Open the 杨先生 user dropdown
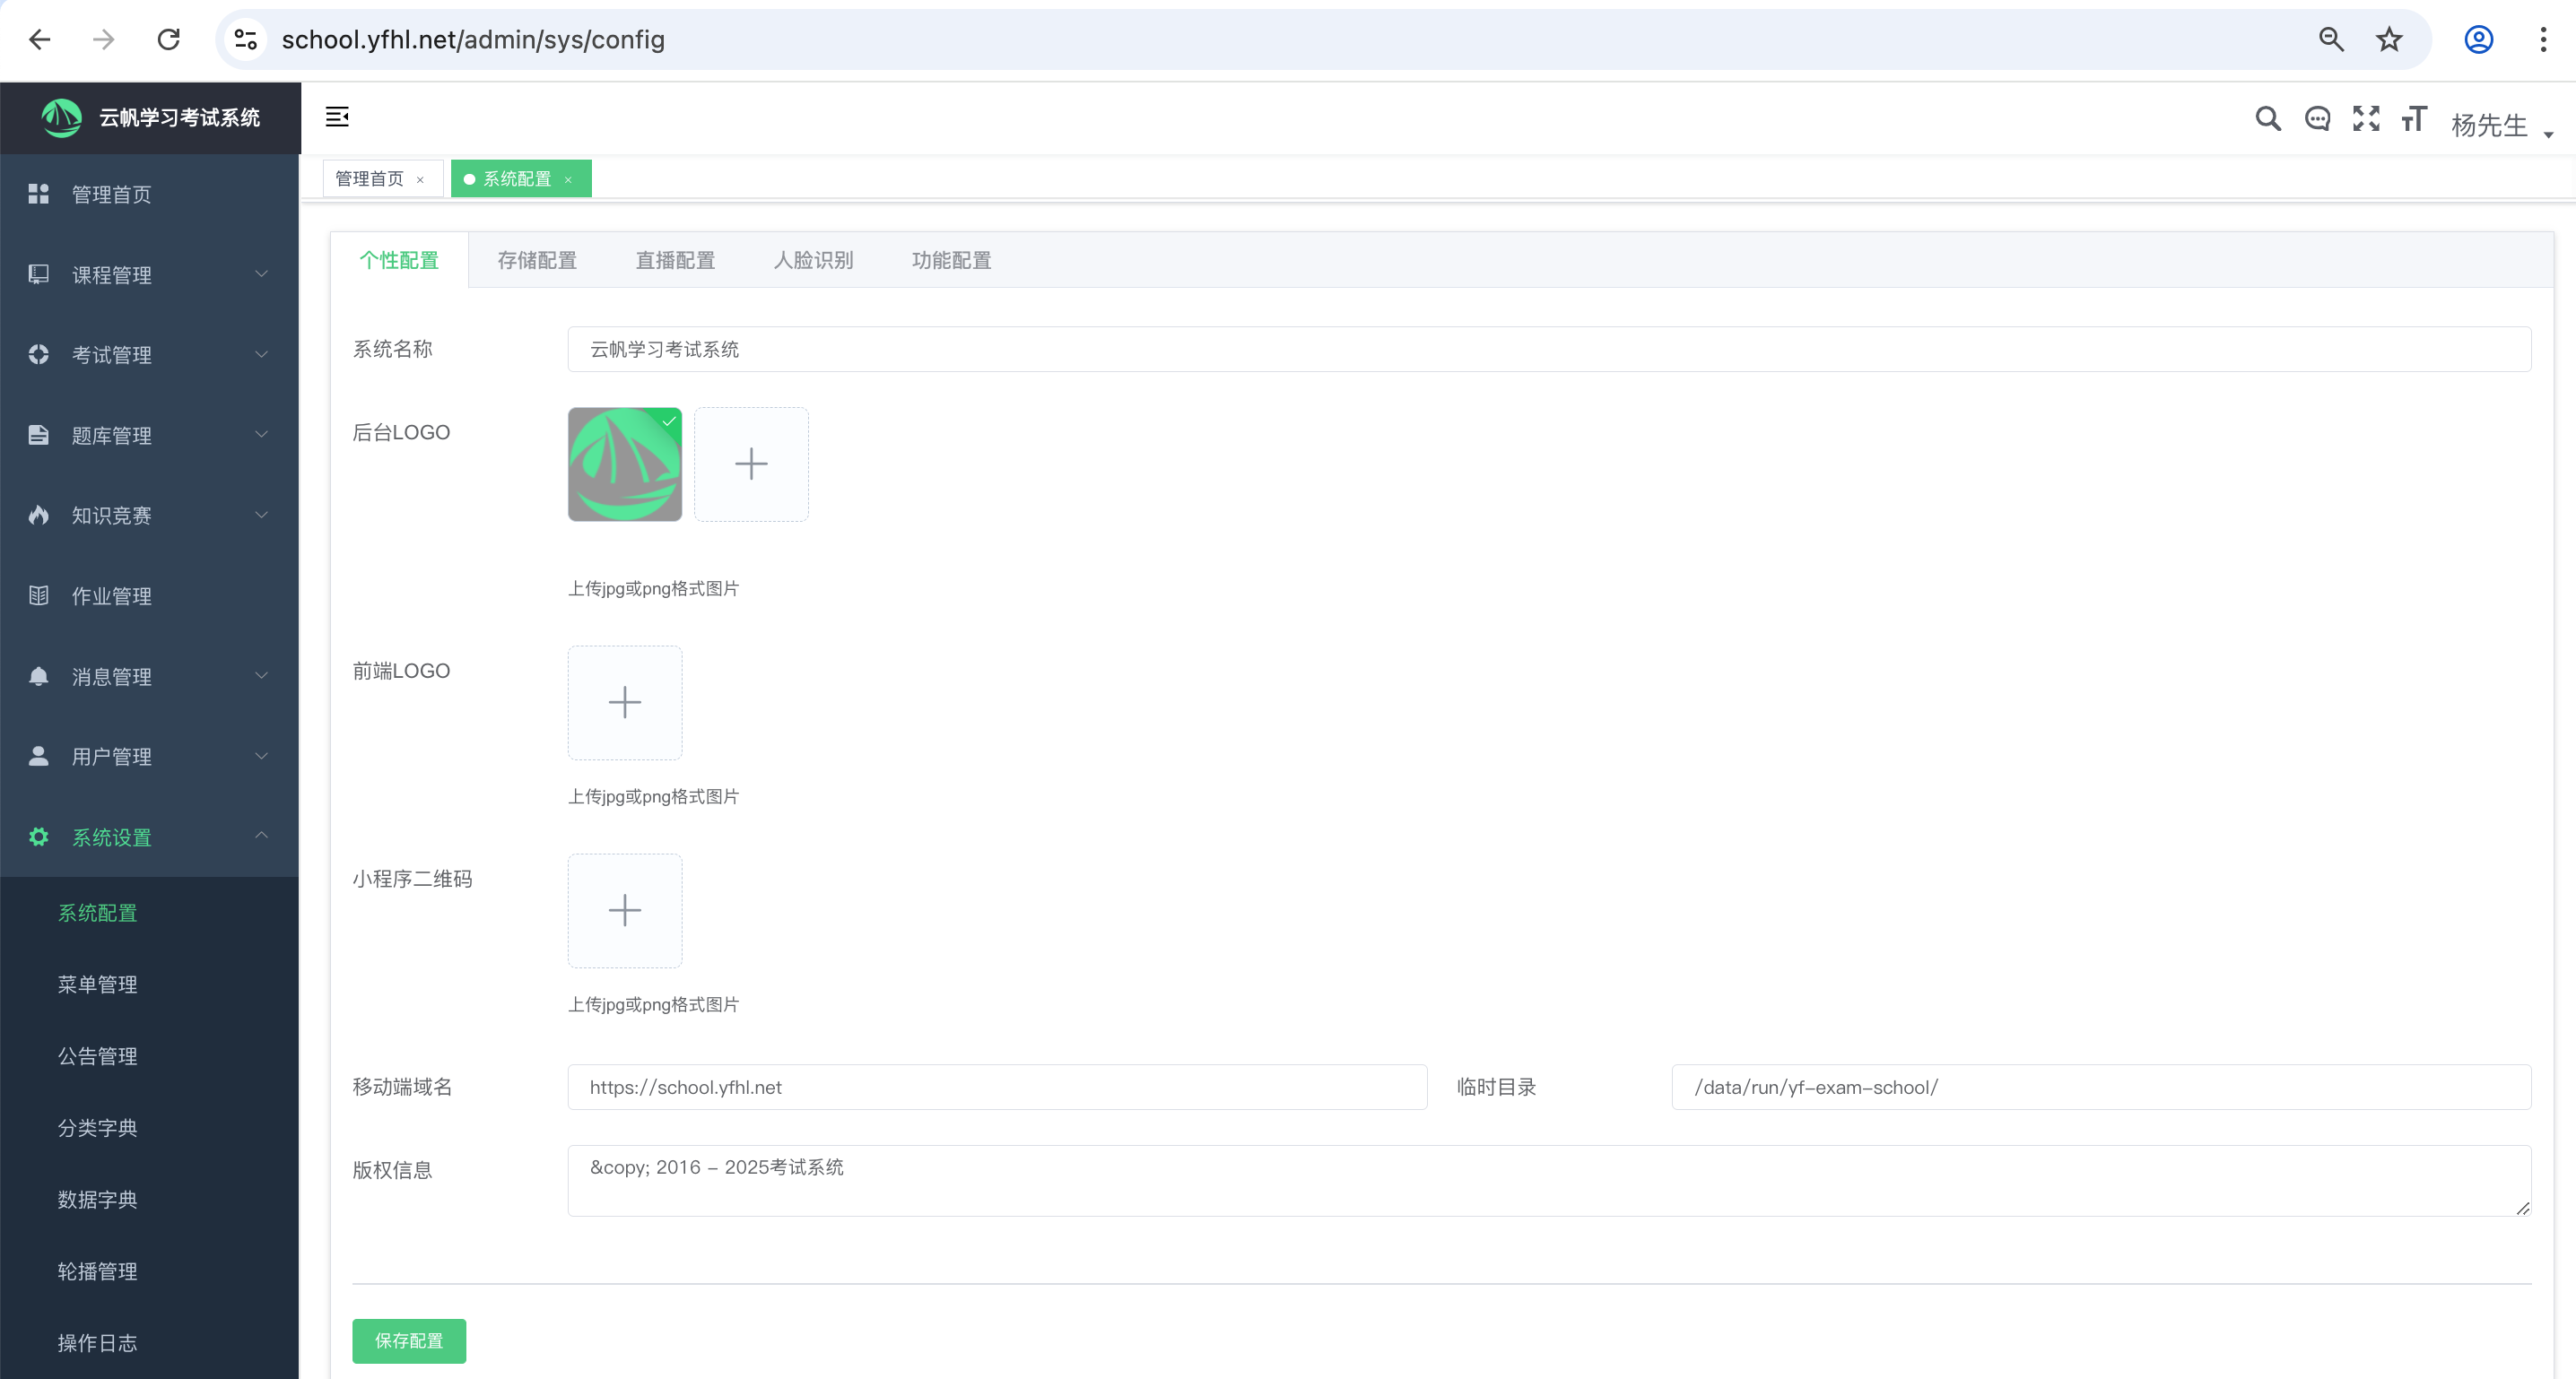 (2501, 125)
